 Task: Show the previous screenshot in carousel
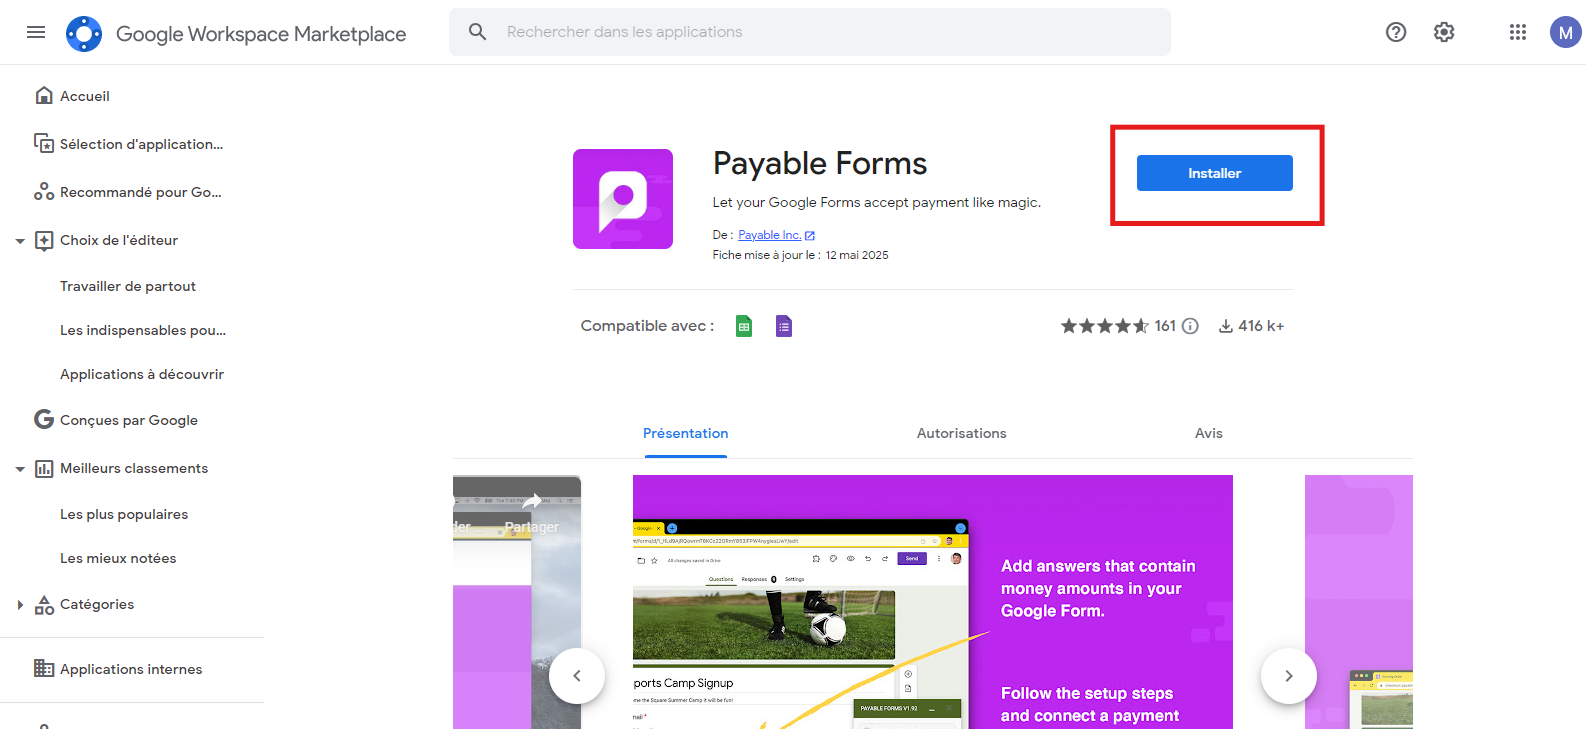pos(577,676)
